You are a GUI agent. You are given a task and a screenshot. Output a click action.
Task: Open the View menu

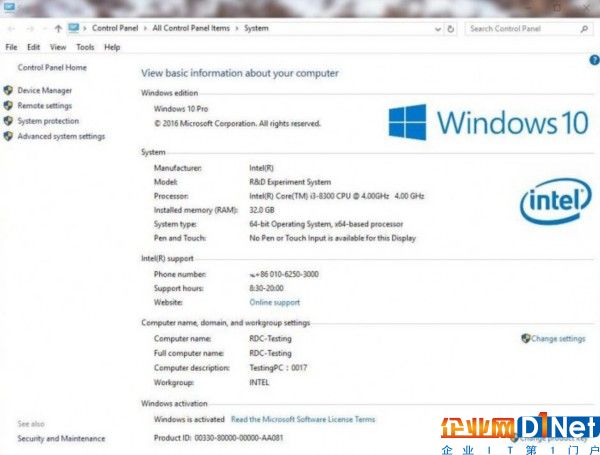pos(58,47)
